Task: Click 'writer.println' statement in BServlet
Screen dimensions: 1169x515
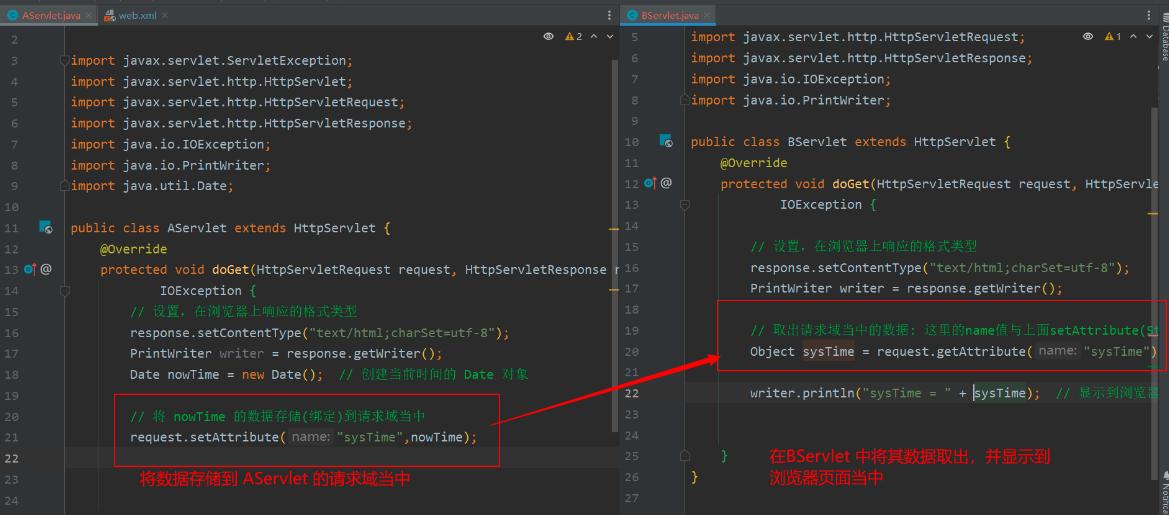Action: 895,393
